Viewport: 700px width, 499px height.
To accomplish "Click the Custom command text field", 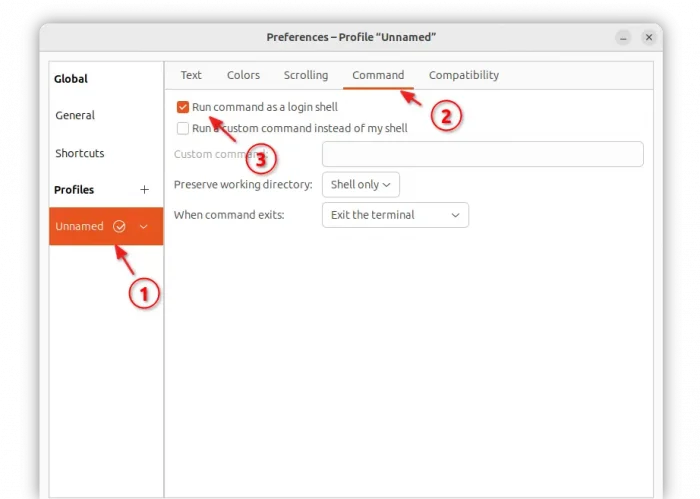I will pyautogui.click(x=482, y=154).
